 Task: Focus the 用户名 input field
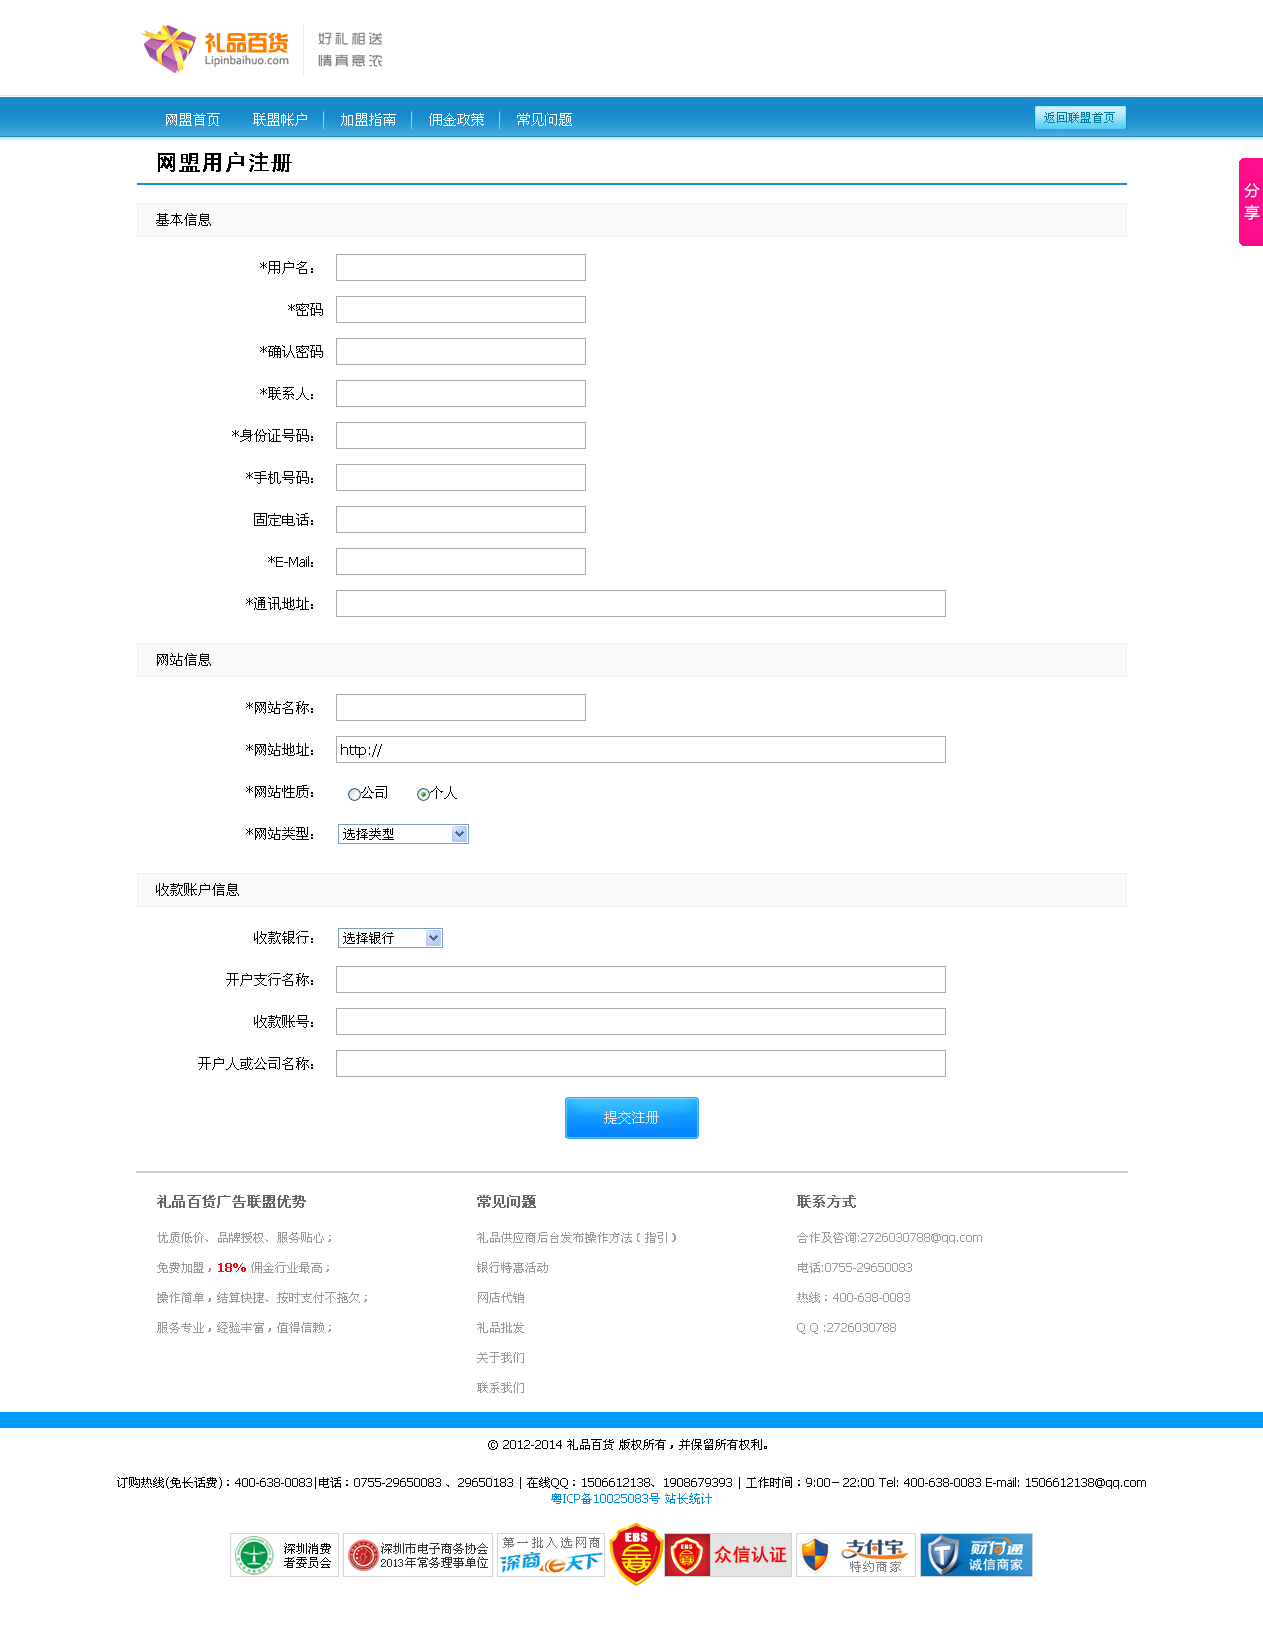pos(461,268)
